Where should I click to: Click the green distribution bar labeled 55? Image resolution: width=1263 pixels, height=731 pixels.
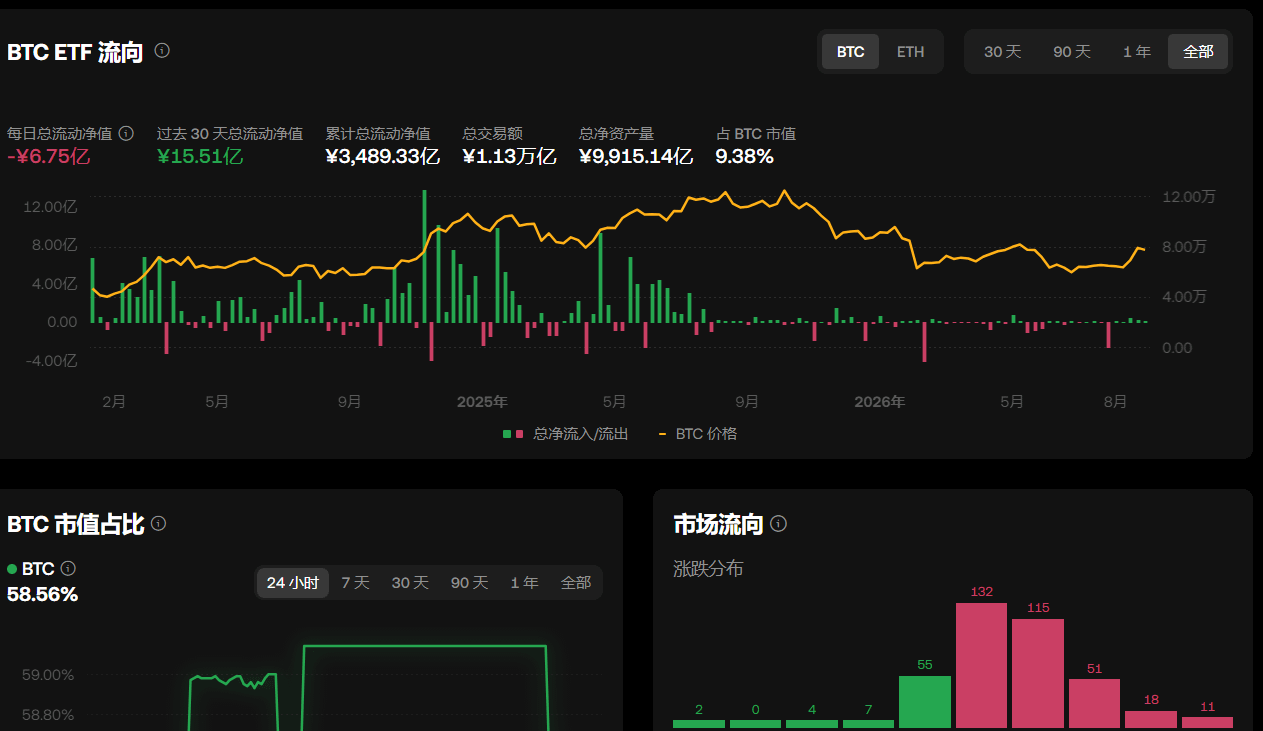click(x=925, y=702)
